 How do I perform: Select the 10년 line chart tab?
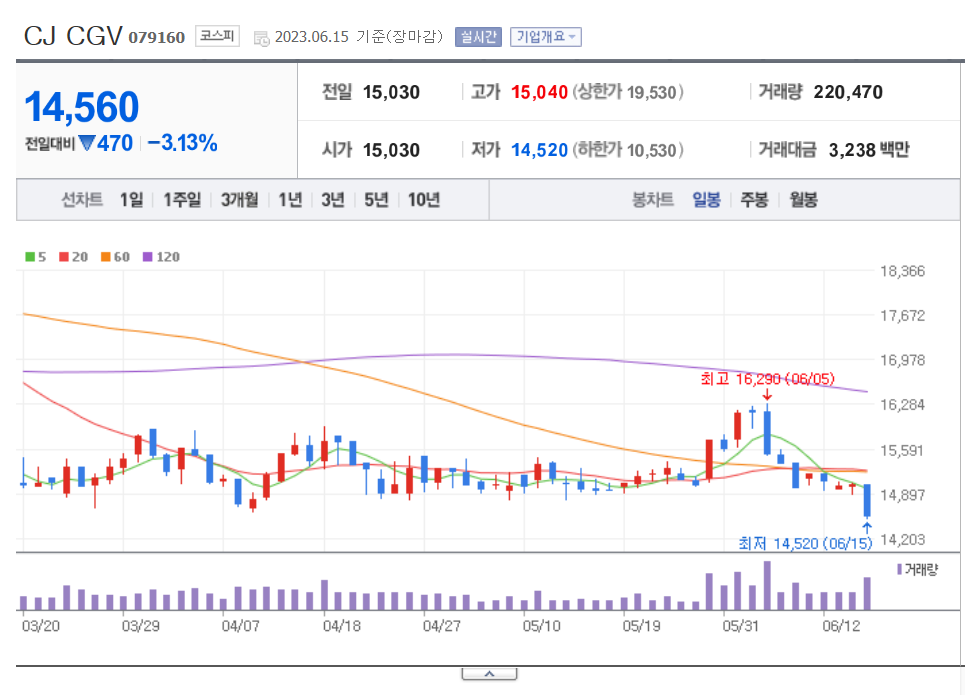[423, 200]
